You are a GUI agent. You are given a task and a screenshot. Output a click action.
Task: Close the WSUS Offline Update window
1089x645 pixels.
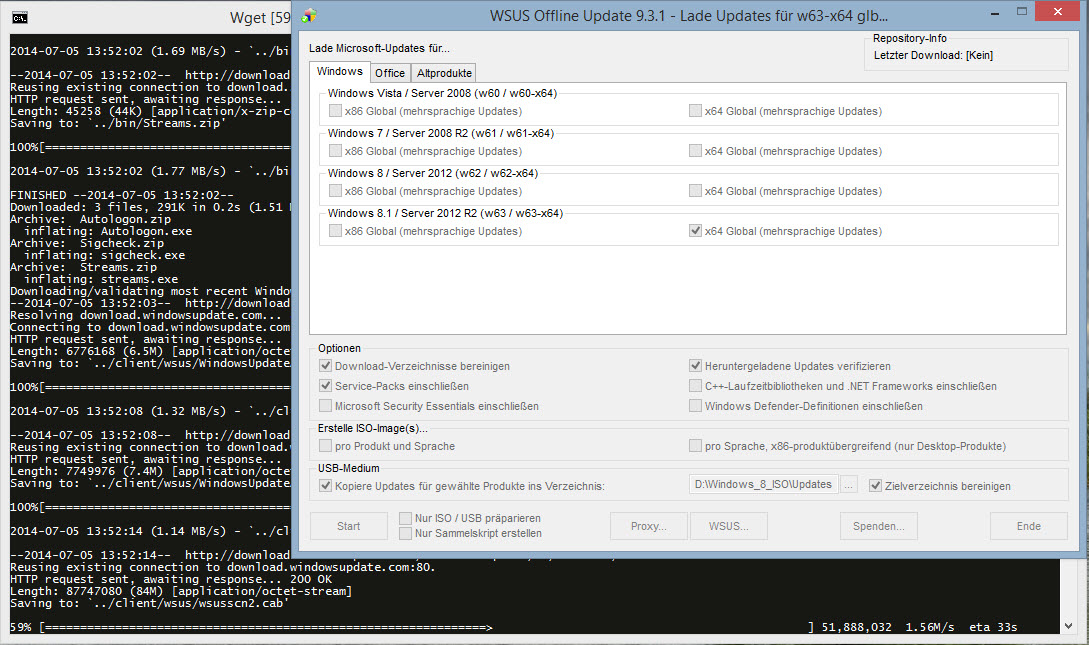(x=1057, y=12)
